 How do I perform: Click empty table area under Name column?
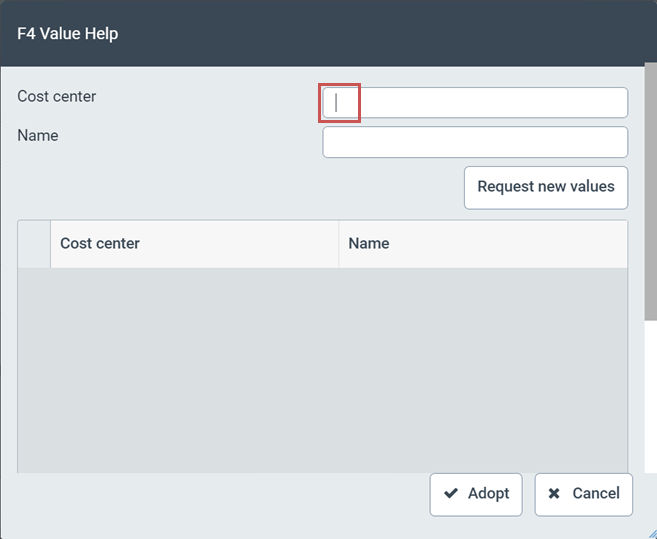482,370
